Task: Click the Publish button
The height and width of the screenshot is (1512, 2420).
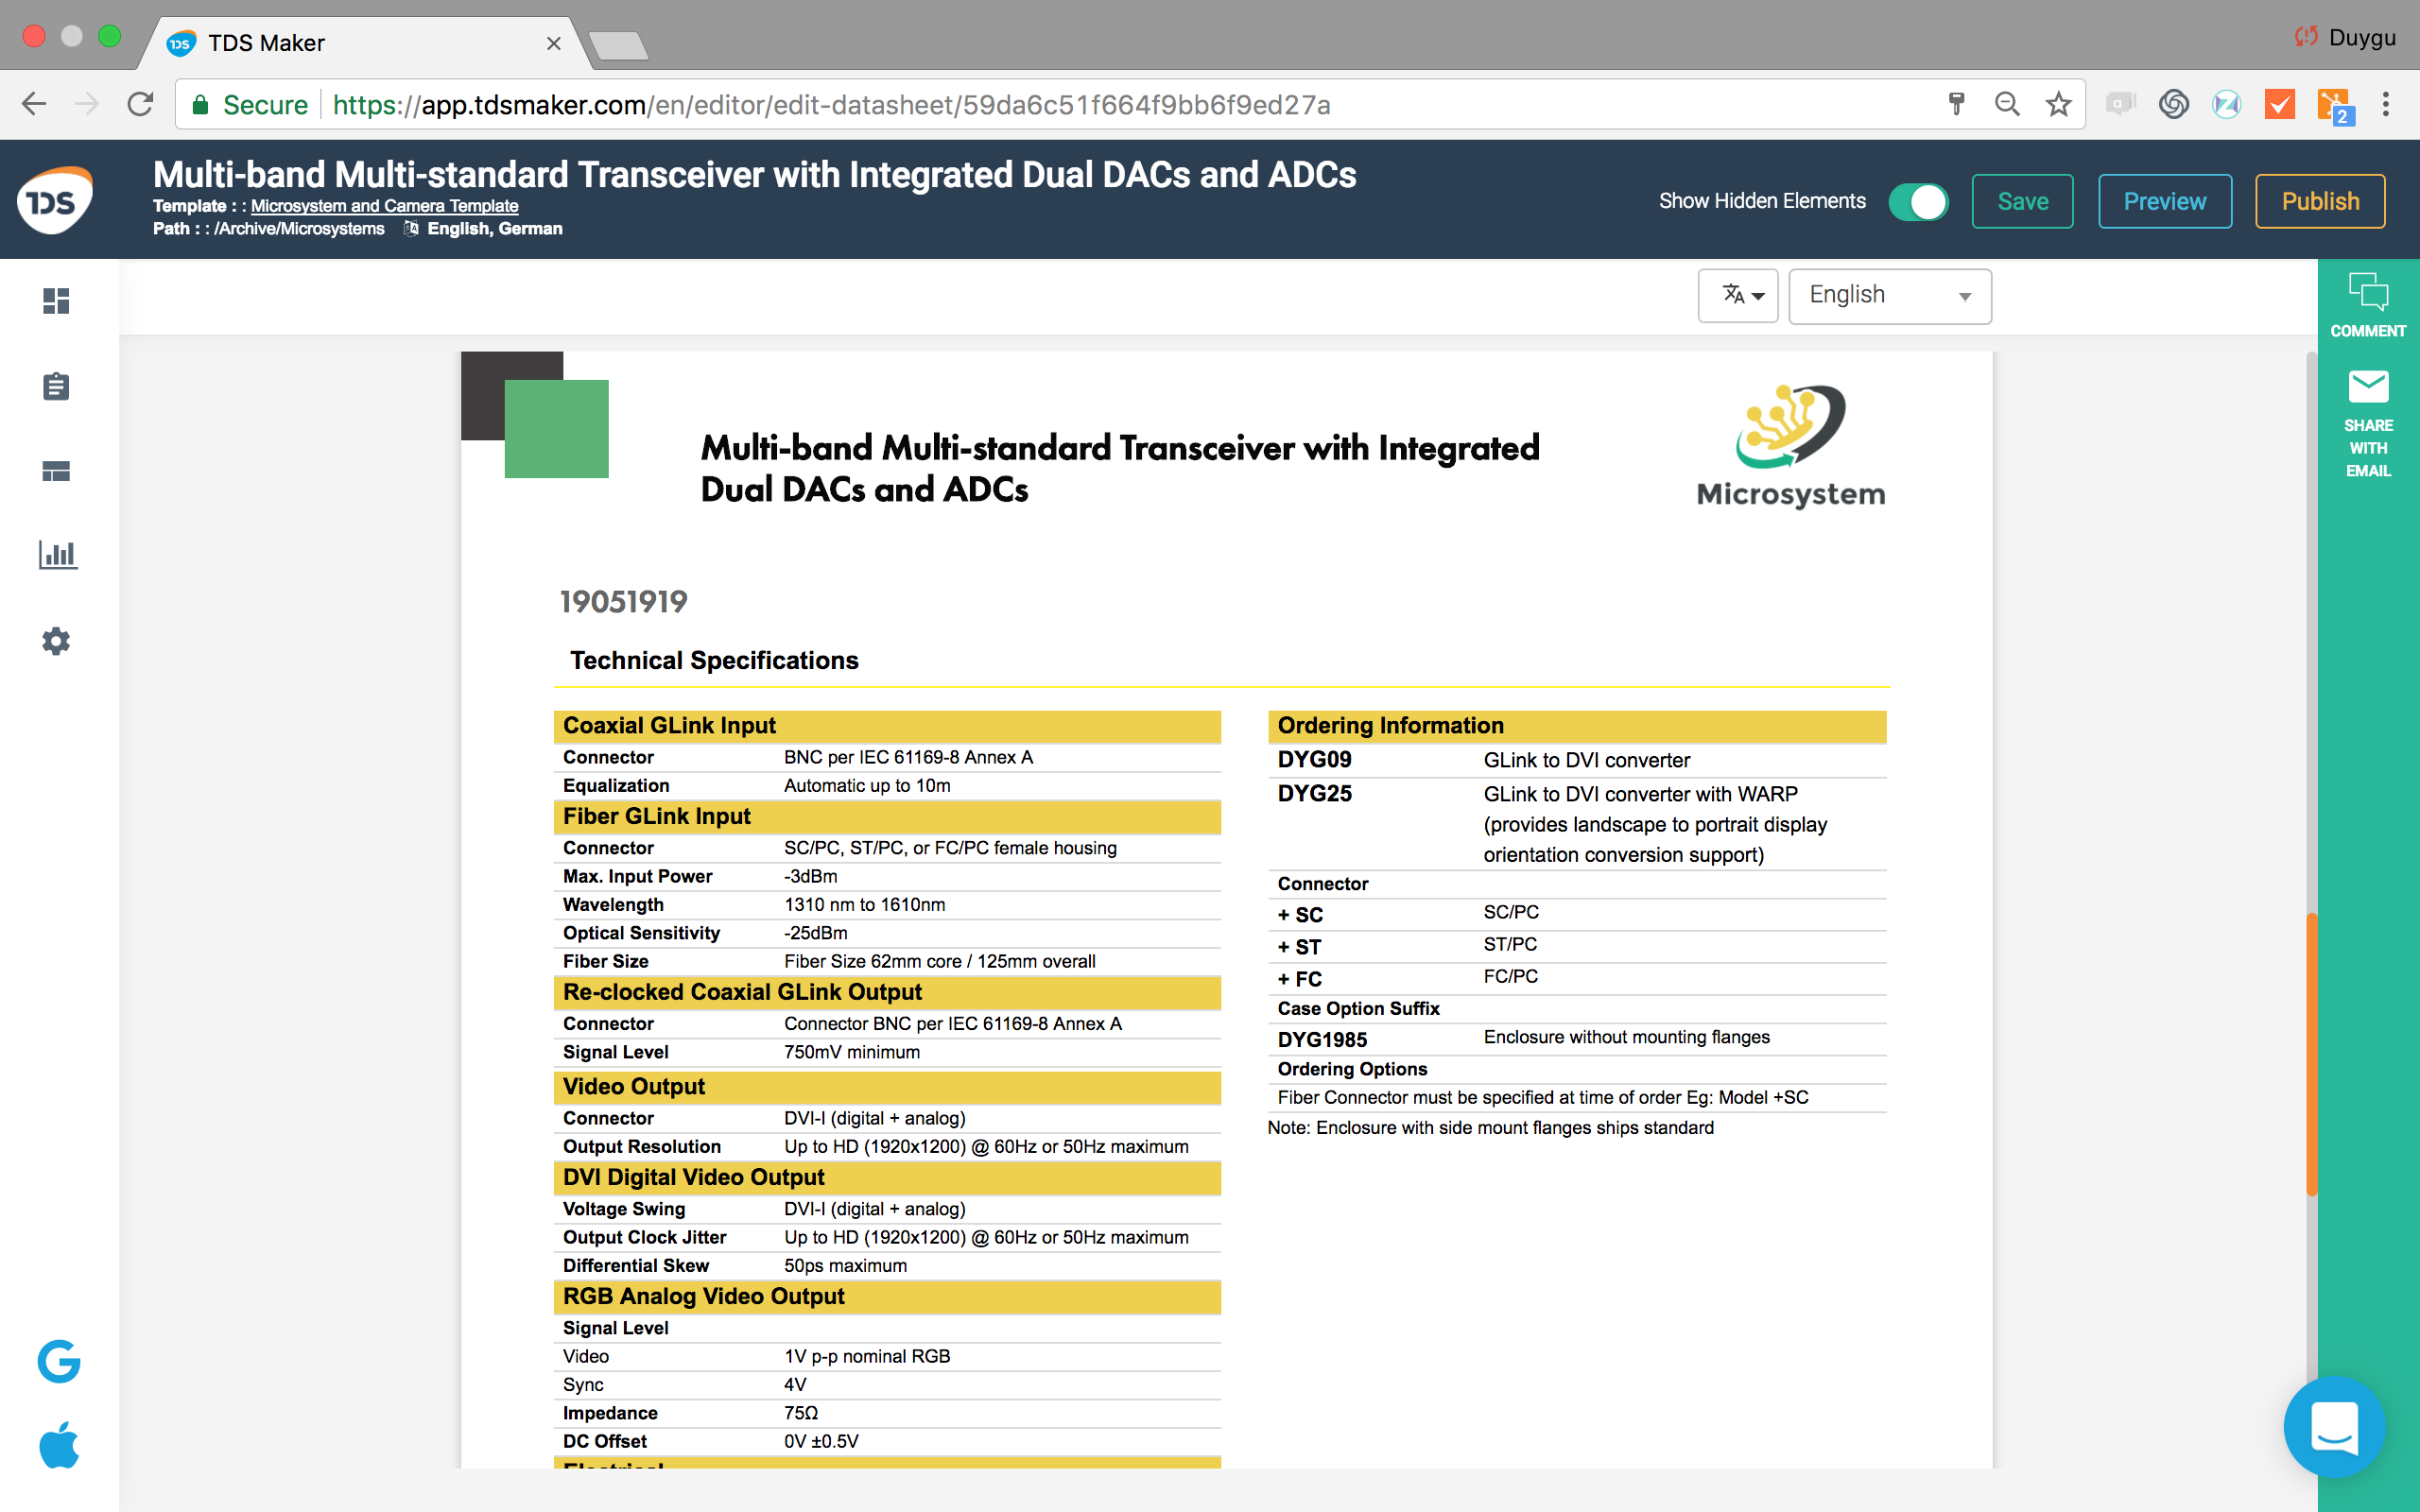Action: click(2319, 202)
